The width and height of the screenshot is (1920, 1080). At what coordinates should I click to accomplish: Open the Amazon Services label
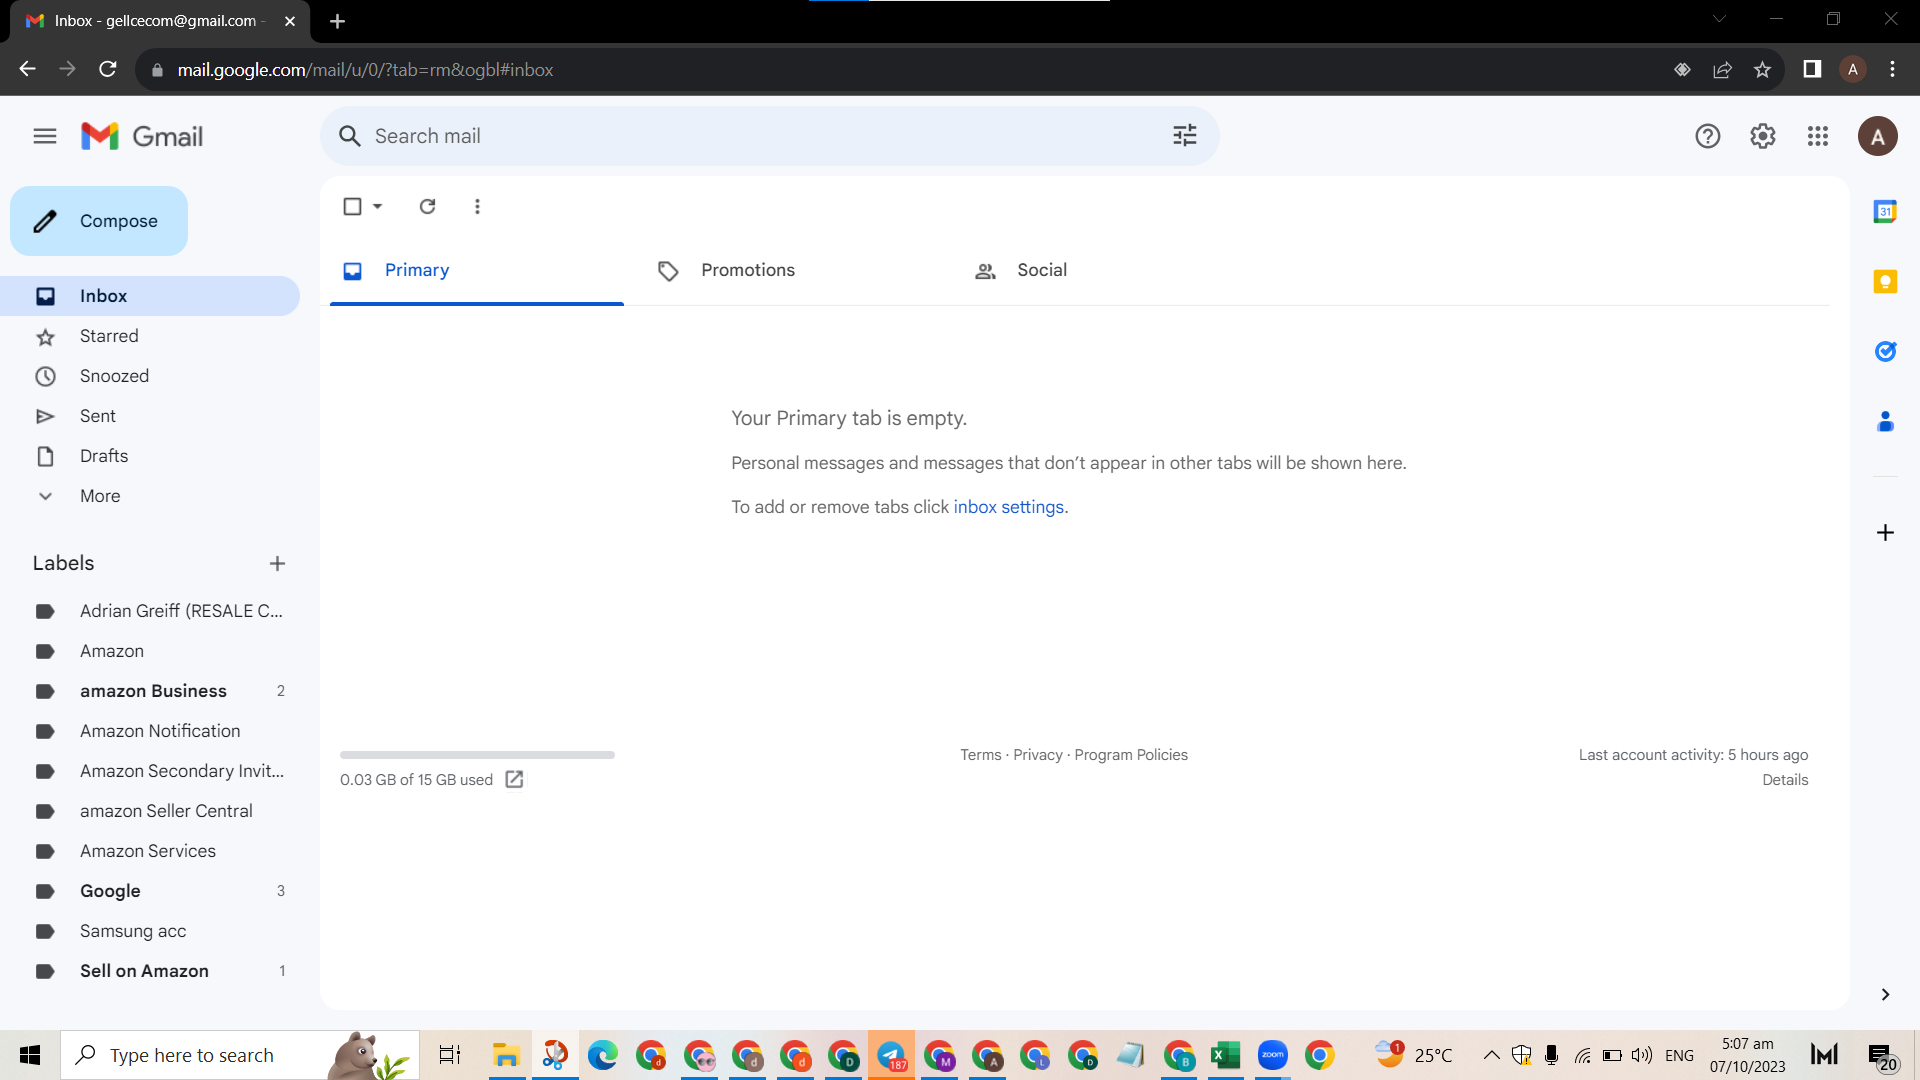tap(150, 851)
